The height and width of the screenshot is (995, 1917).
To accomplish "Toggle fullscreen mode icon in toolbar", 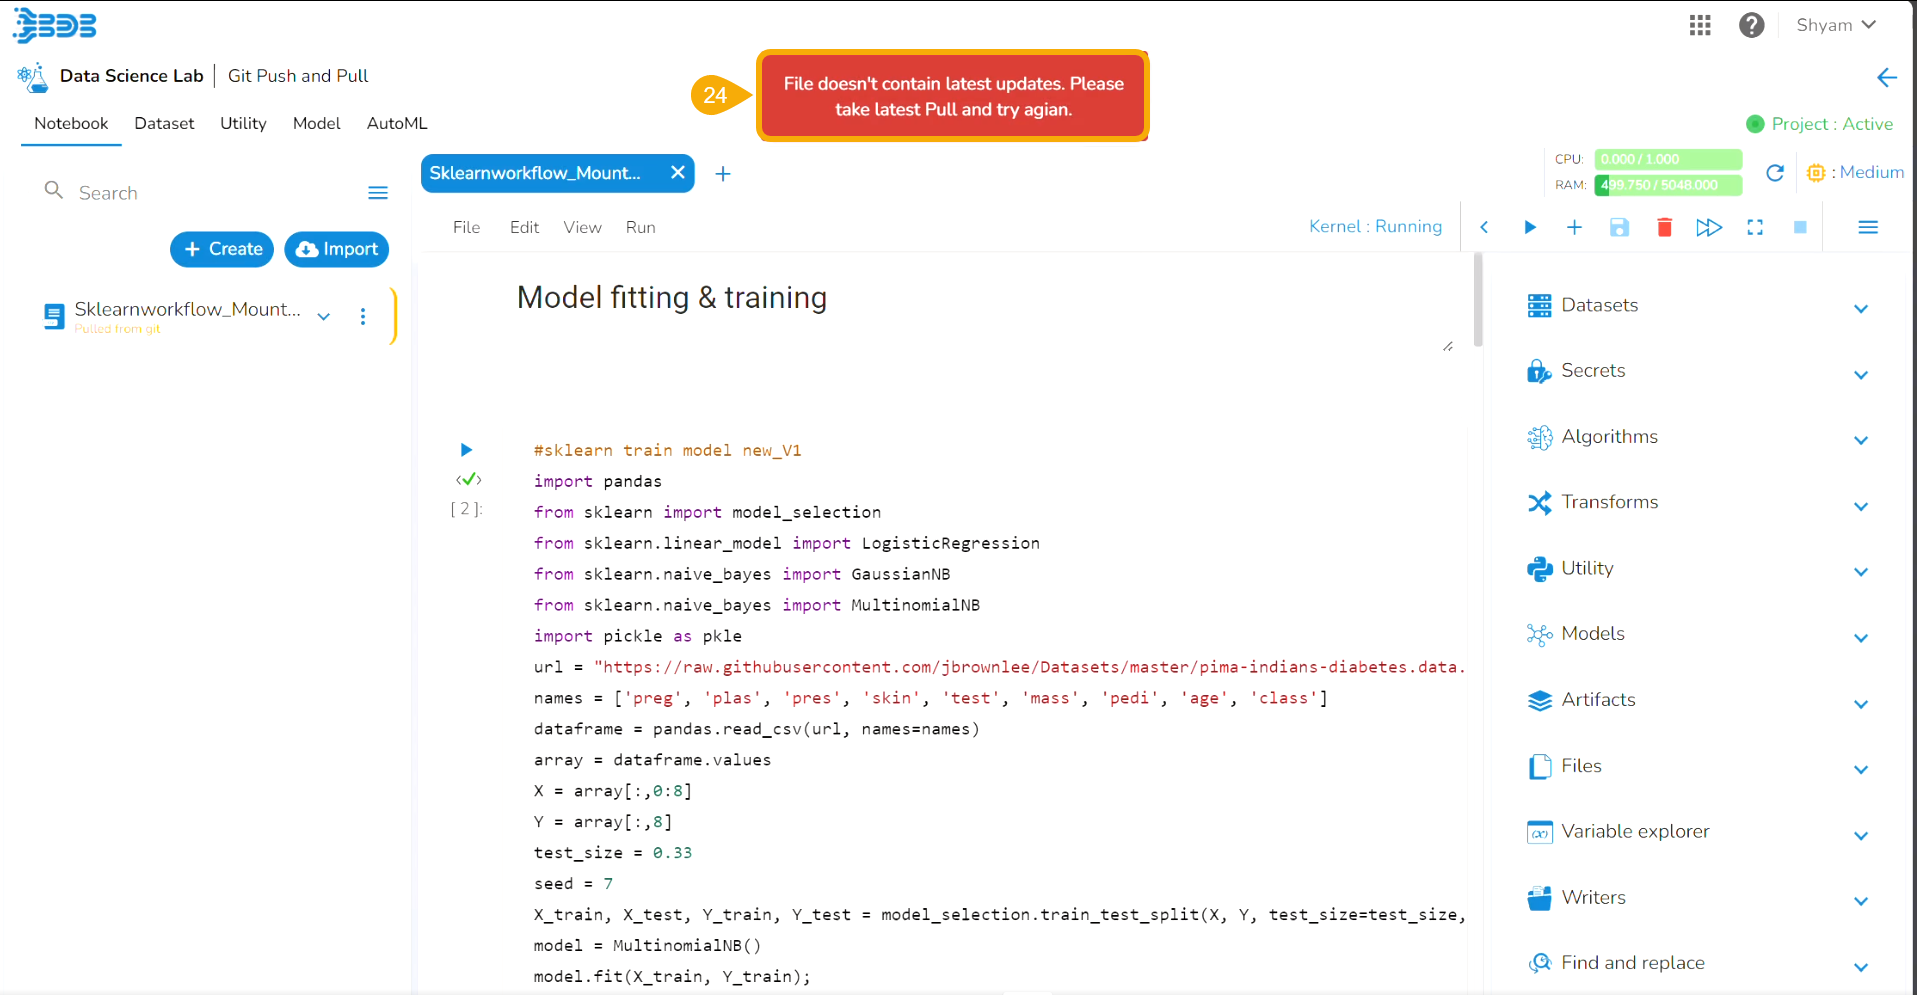I will [1755, 227].
